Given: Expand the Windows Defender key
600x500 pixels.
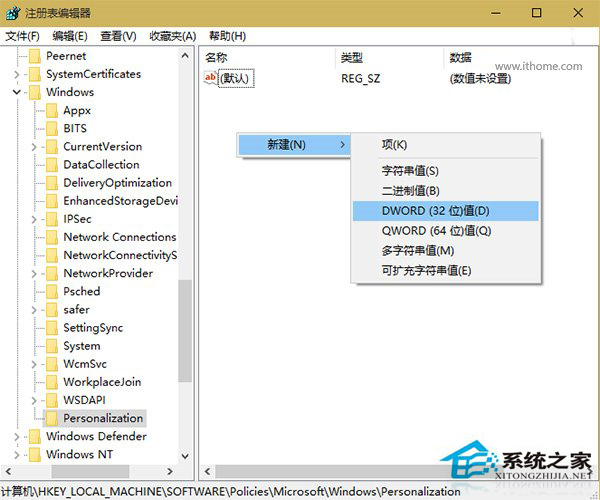Looking at the screenshot, I should click(16, 436).
